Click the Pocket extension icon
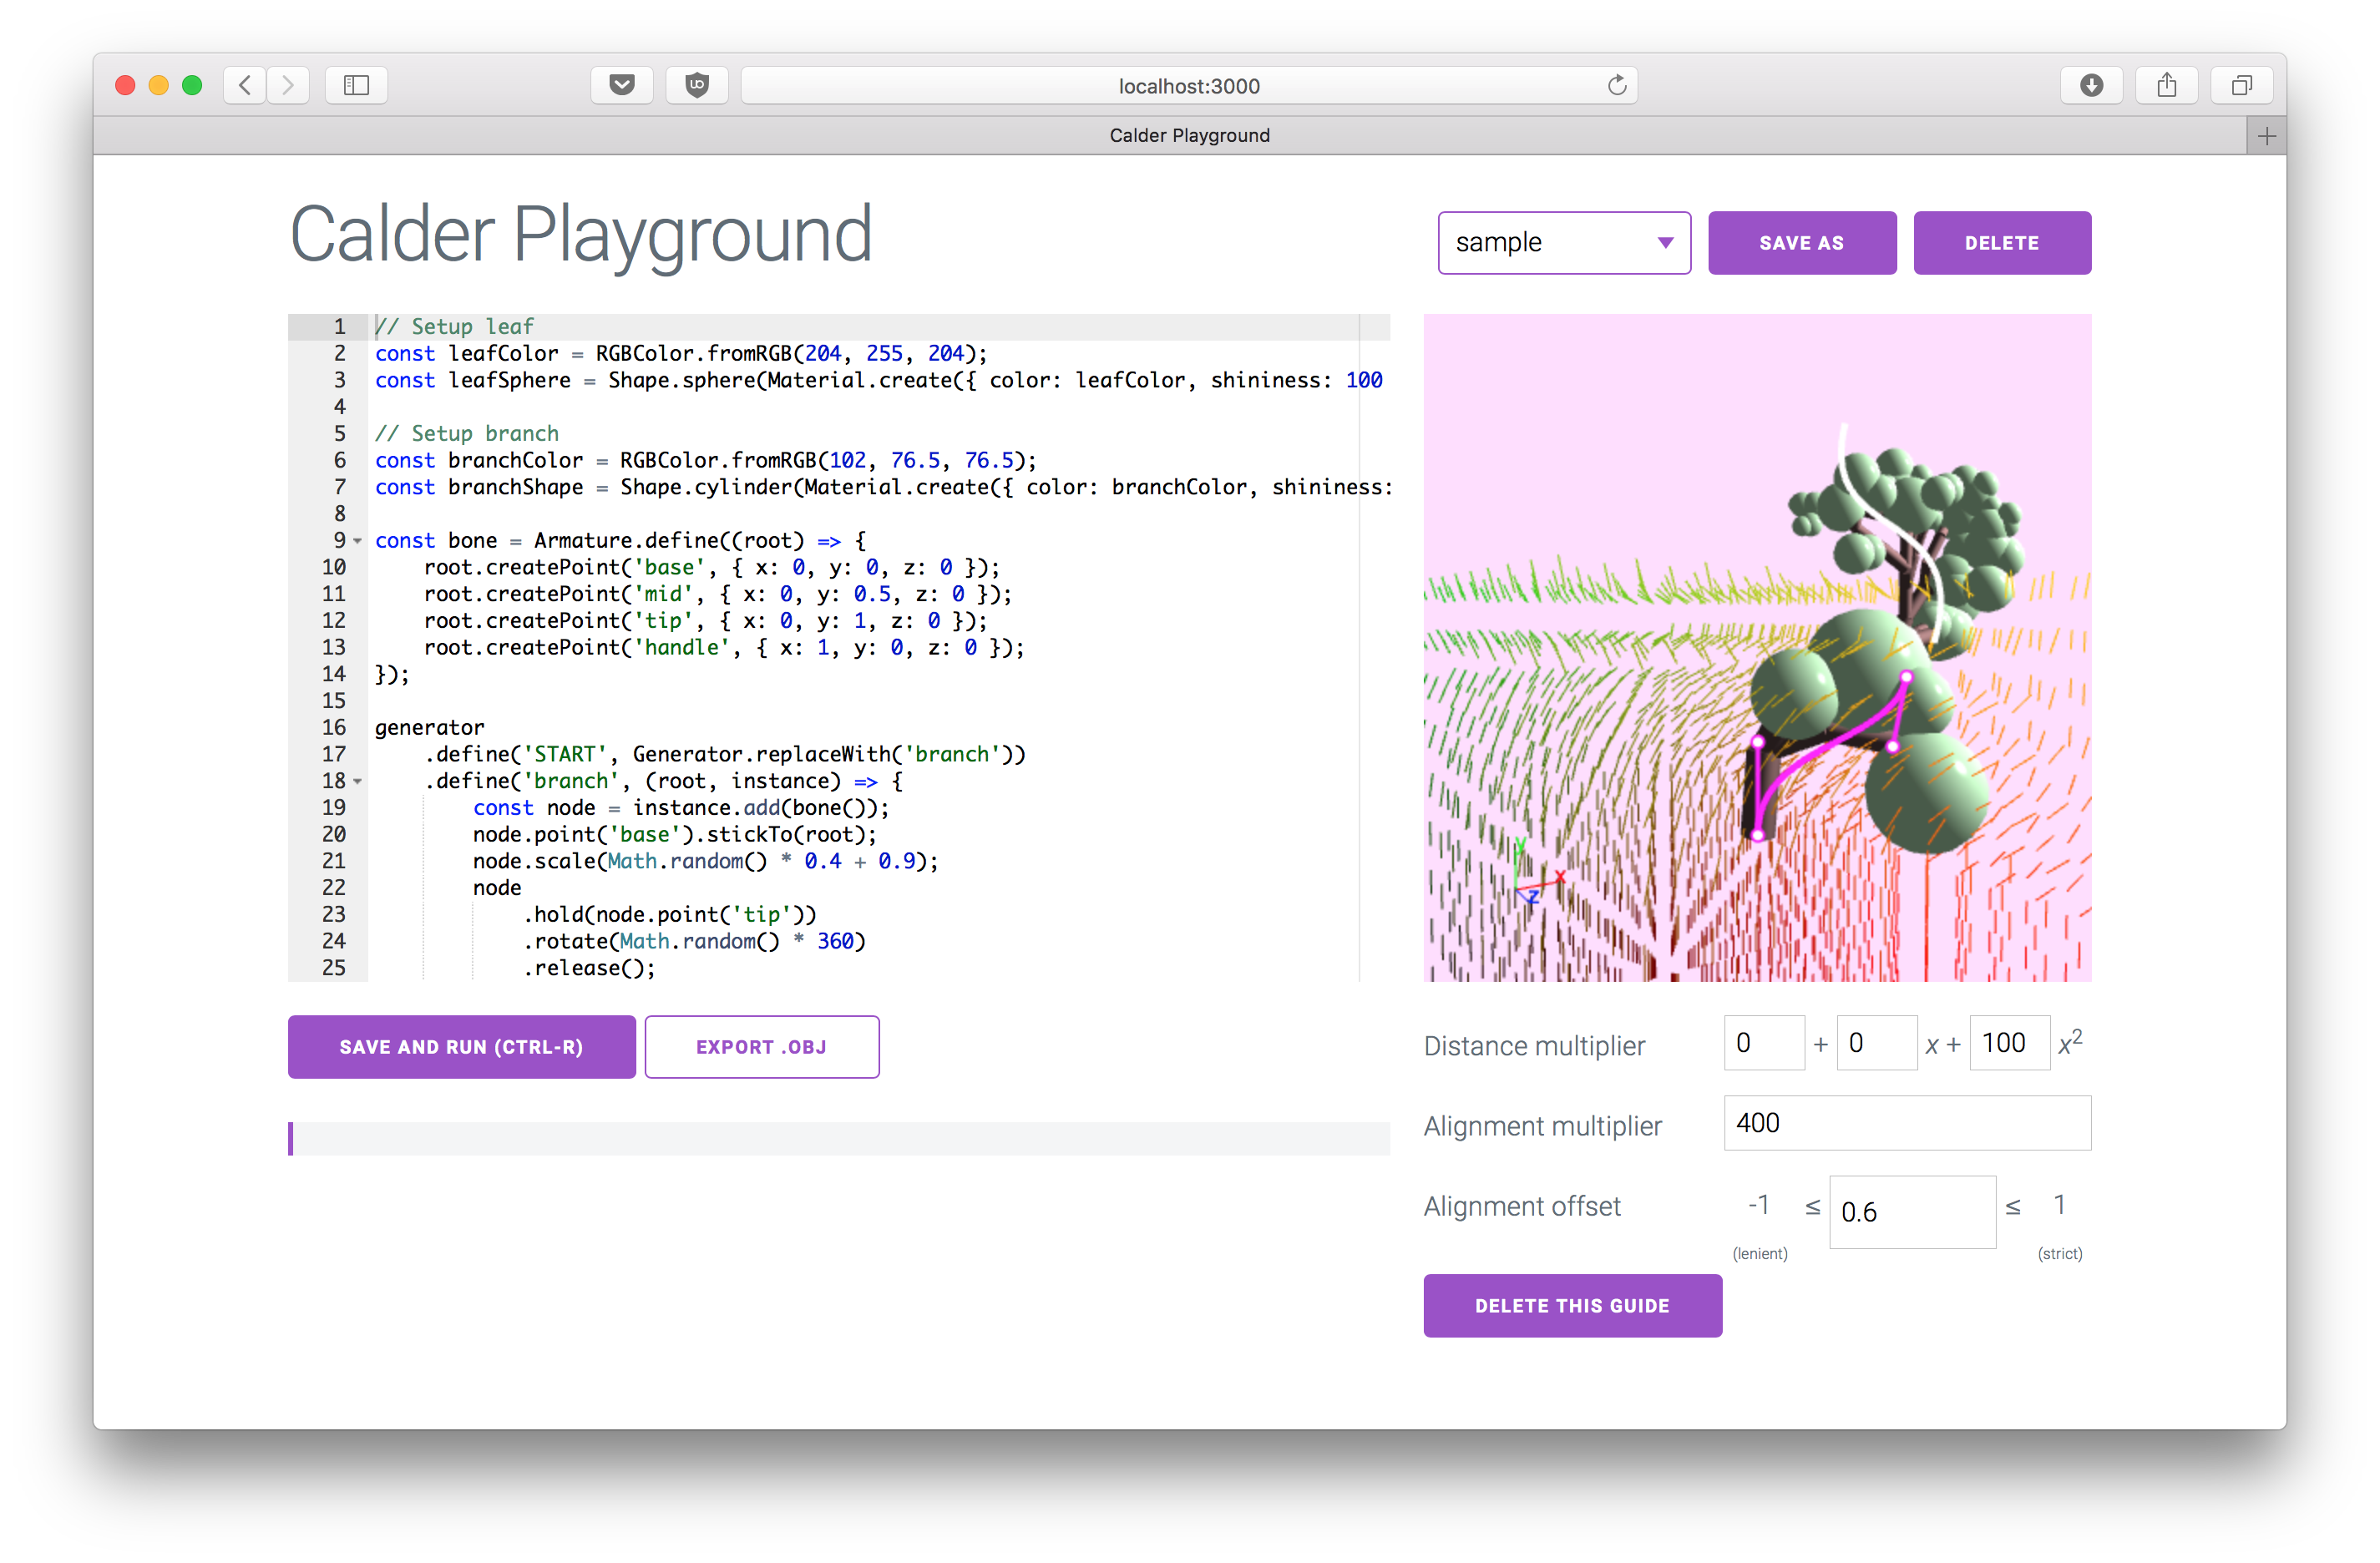The image size is (2380, 1563). tap(621, 85)
